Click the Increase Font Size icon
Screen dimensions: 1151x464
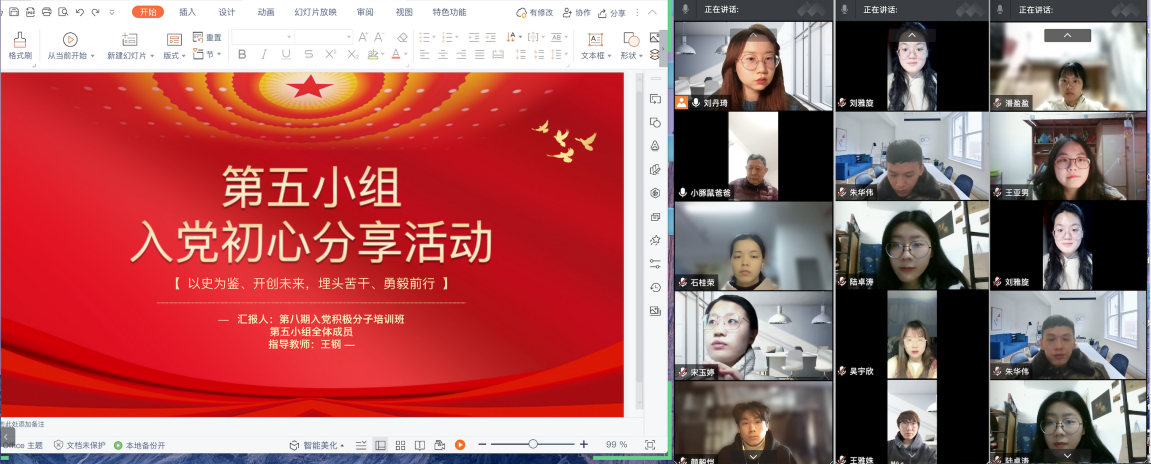[363, 37]
